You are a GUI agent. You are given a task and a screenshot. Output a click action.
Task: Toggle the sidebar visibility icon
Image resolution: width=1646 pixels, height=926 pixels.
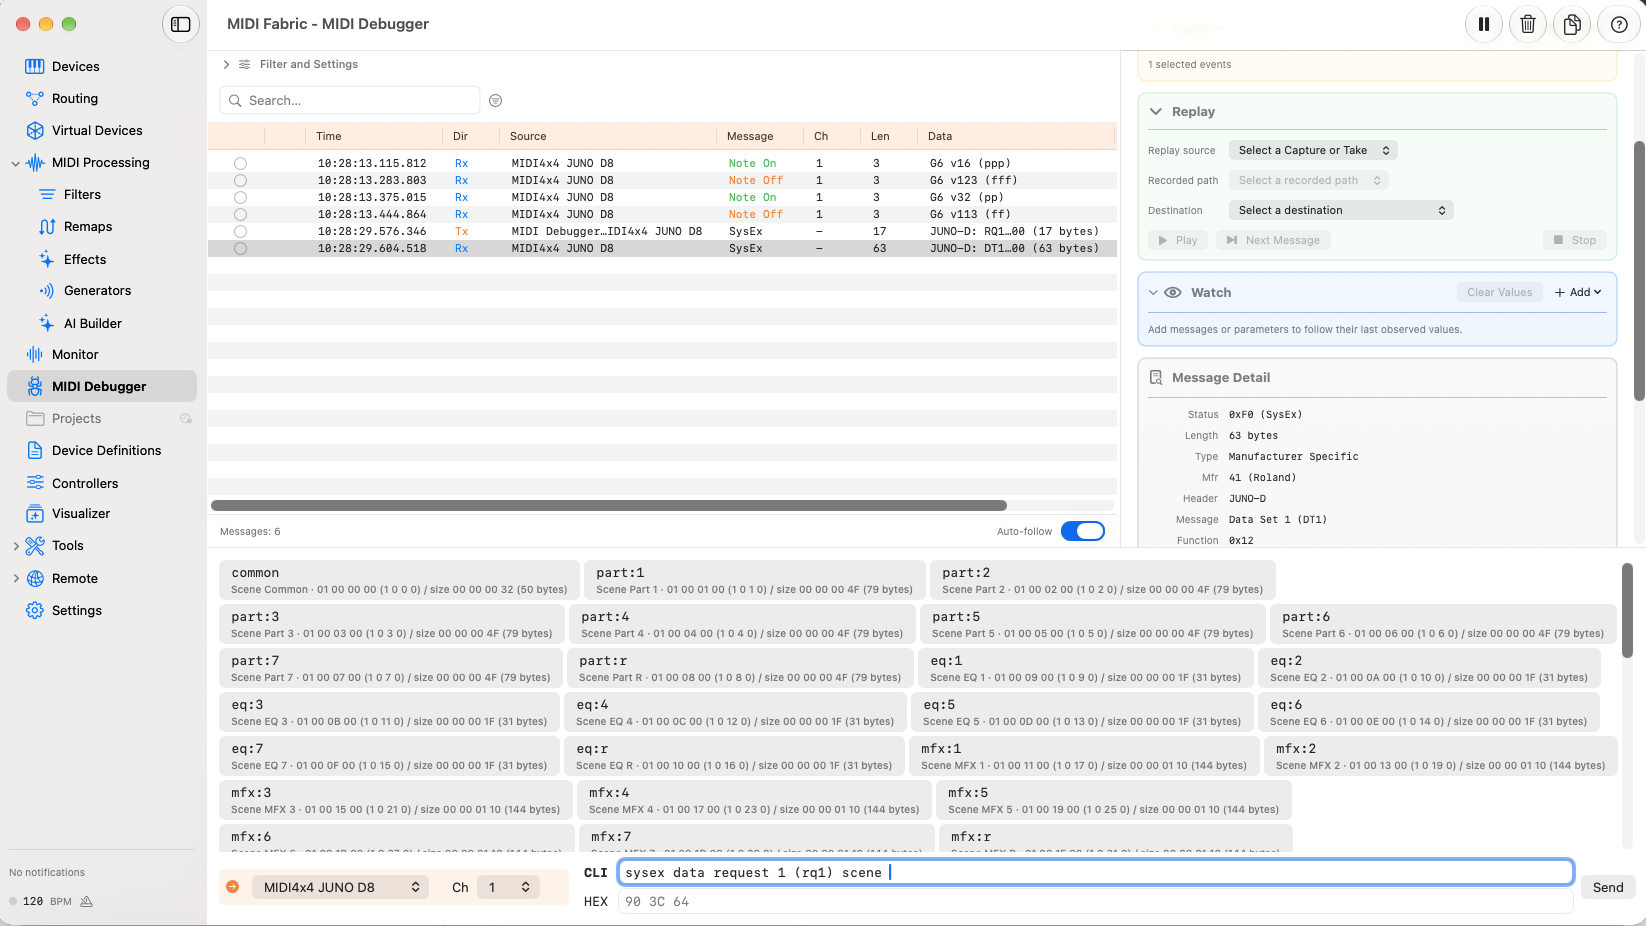coord(181,24)
